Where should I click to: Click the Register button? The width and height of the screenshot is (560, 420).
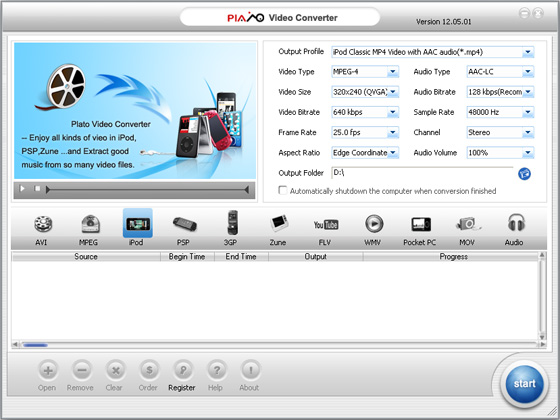[182, 376]
